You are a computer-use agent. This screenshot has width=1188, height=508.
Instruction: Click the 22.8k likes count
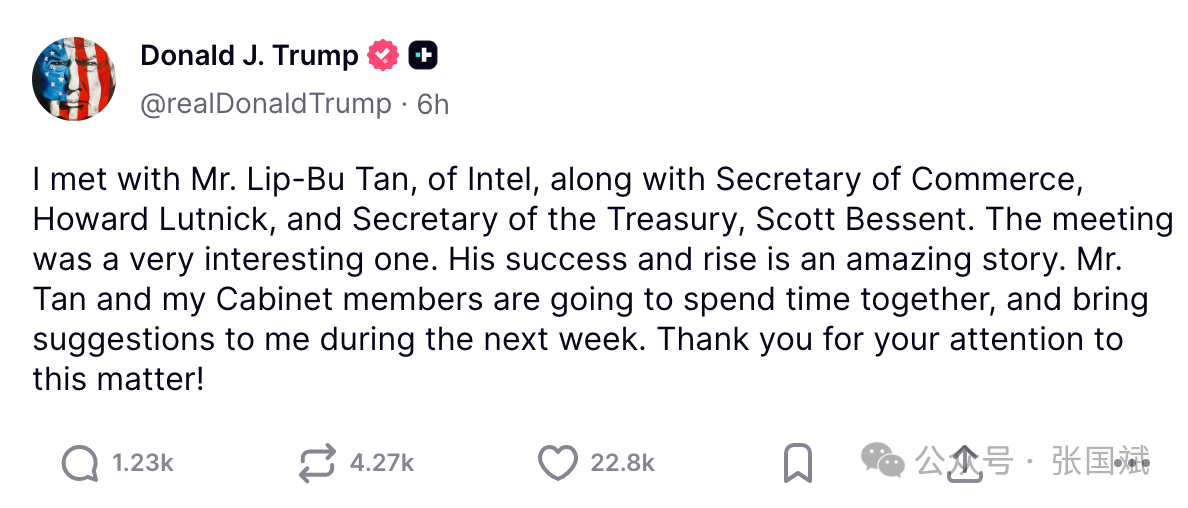coord(622,463)
